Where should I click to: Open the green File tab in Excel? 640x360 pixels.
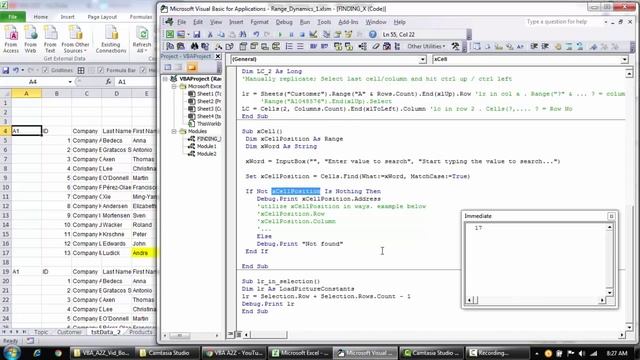click(13, 17)
